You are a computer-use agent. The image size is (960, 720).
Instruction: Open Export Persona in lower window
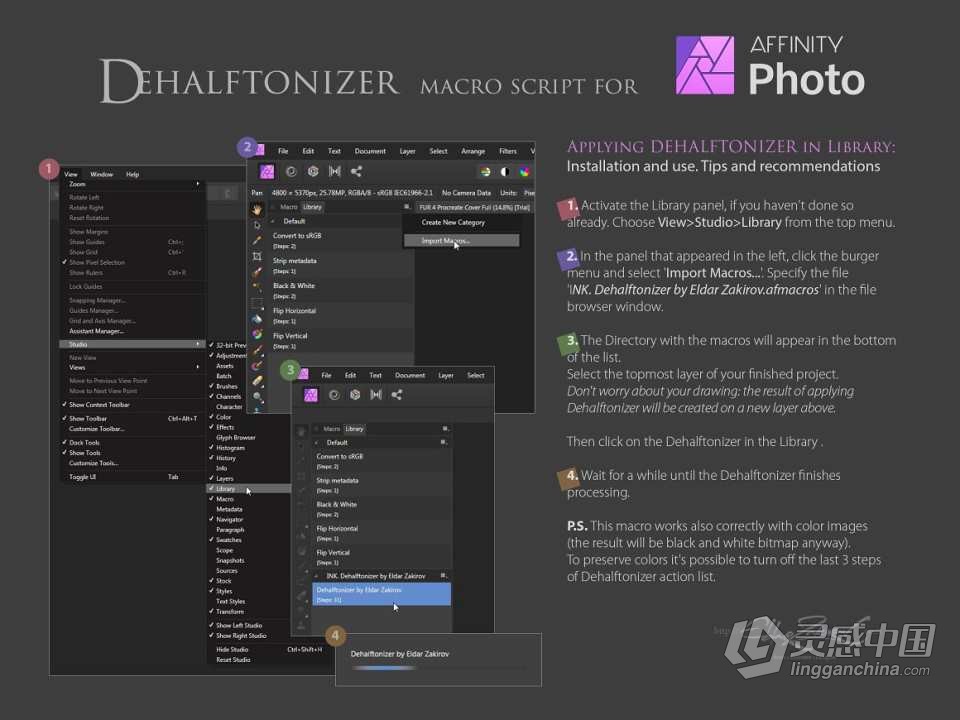[x=397, y=395]
